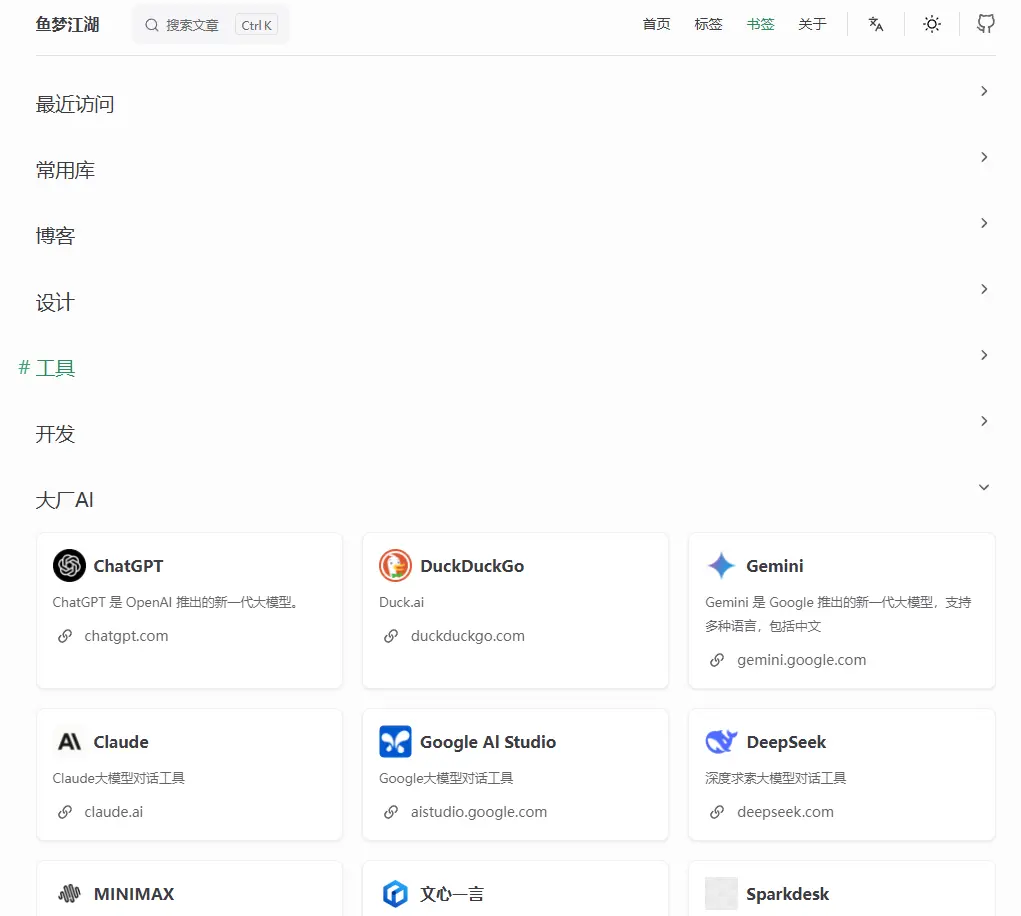The width and height of the screenshot is (1021, 916).
Task: Open the aistudio.google.com link
Action: tap(479, 812)
